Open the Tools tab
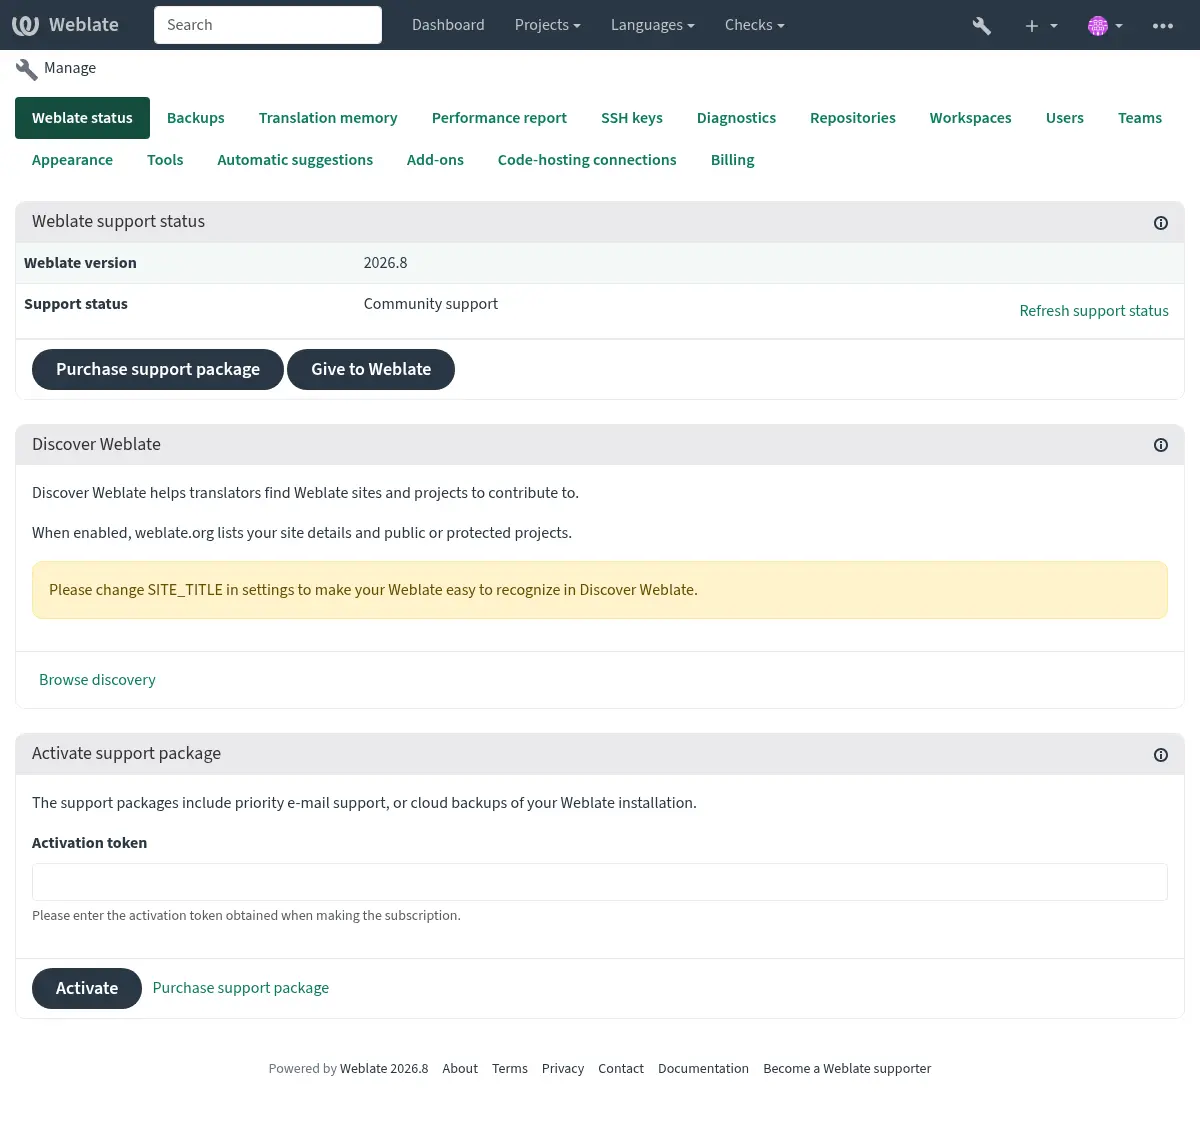 (165, 160)
